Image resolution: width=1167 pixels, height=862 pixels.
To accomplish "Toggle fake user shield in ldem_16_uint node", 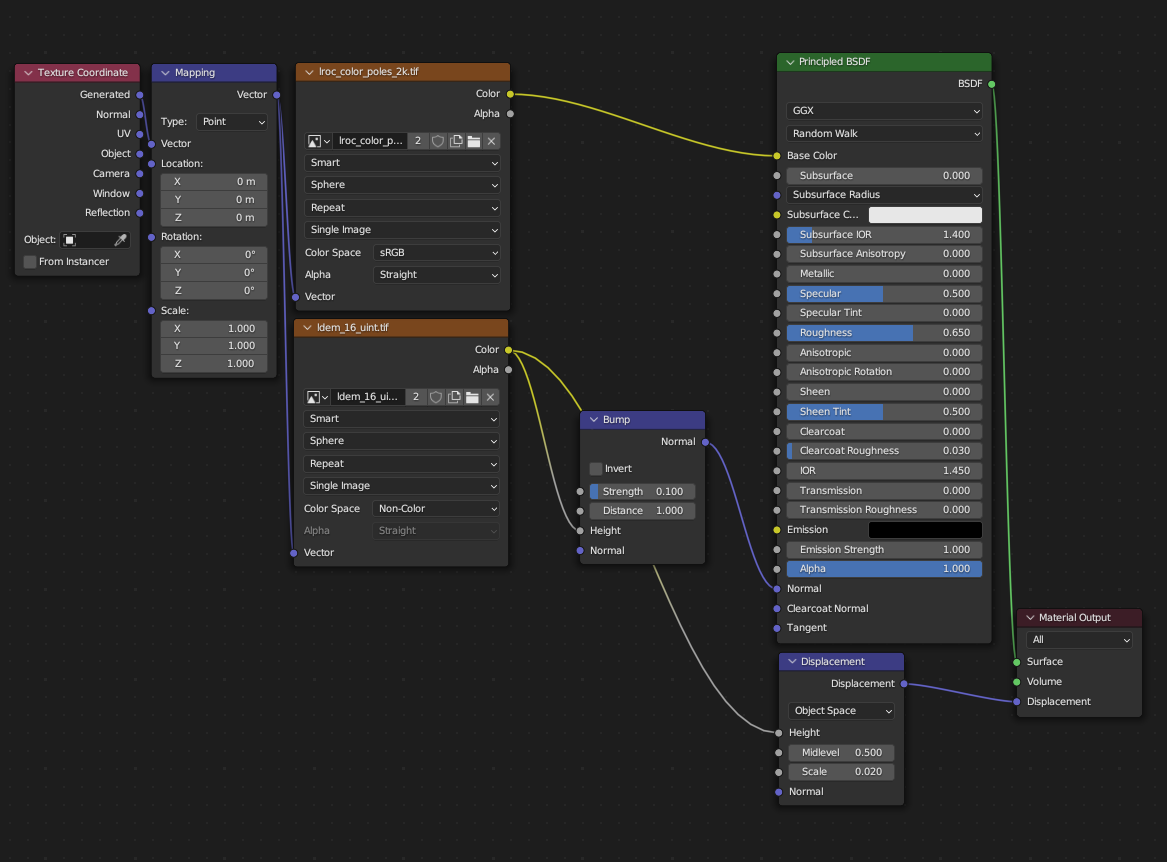I will coord(436,397).
